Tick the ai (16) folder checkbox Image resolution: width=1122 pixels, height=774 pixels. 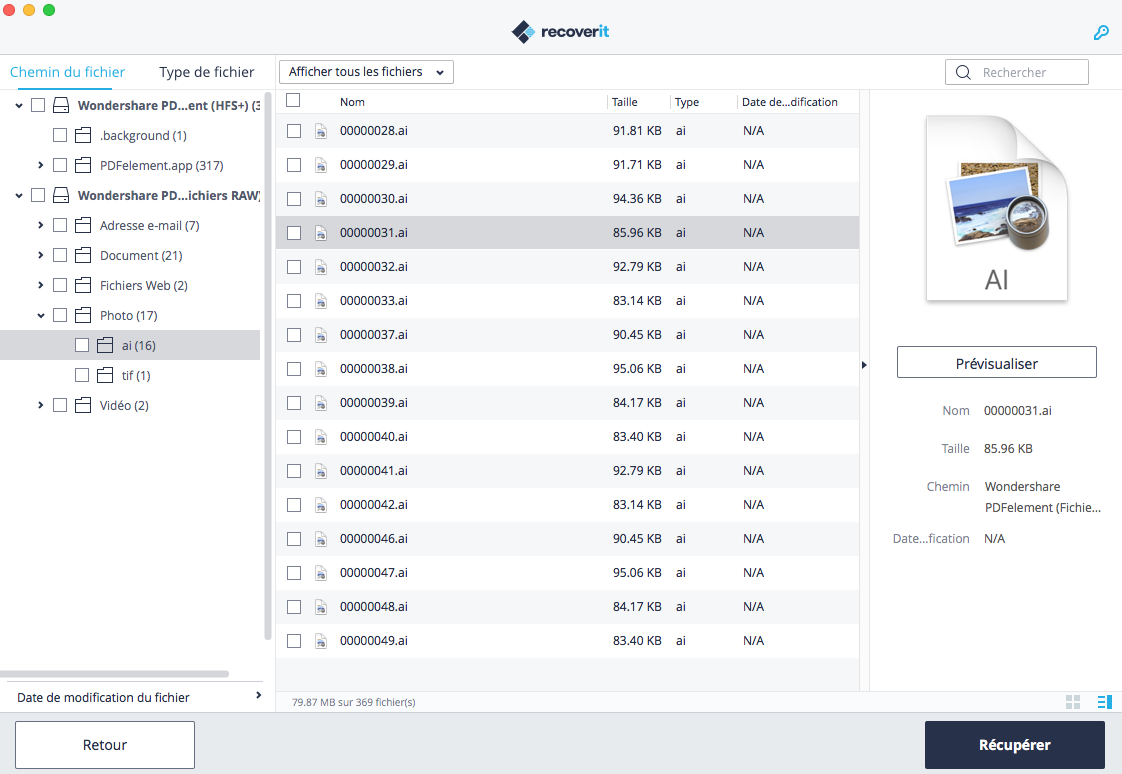click(82, 346)
